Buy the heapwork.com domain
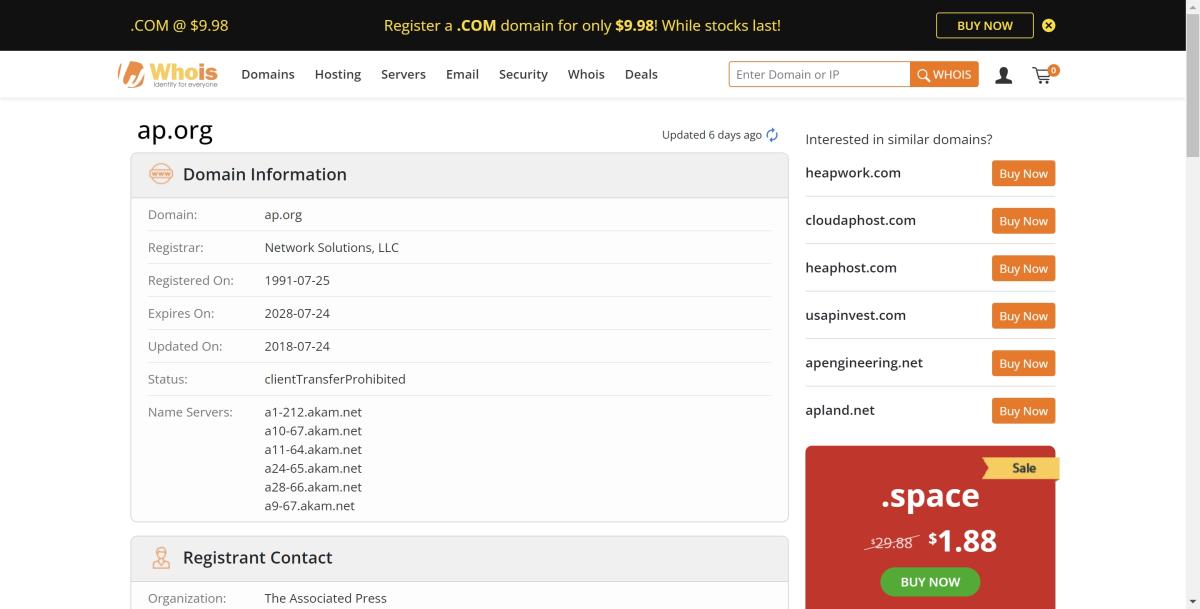The height and width of the screenshot is (609, 1200). point(1022,172)
